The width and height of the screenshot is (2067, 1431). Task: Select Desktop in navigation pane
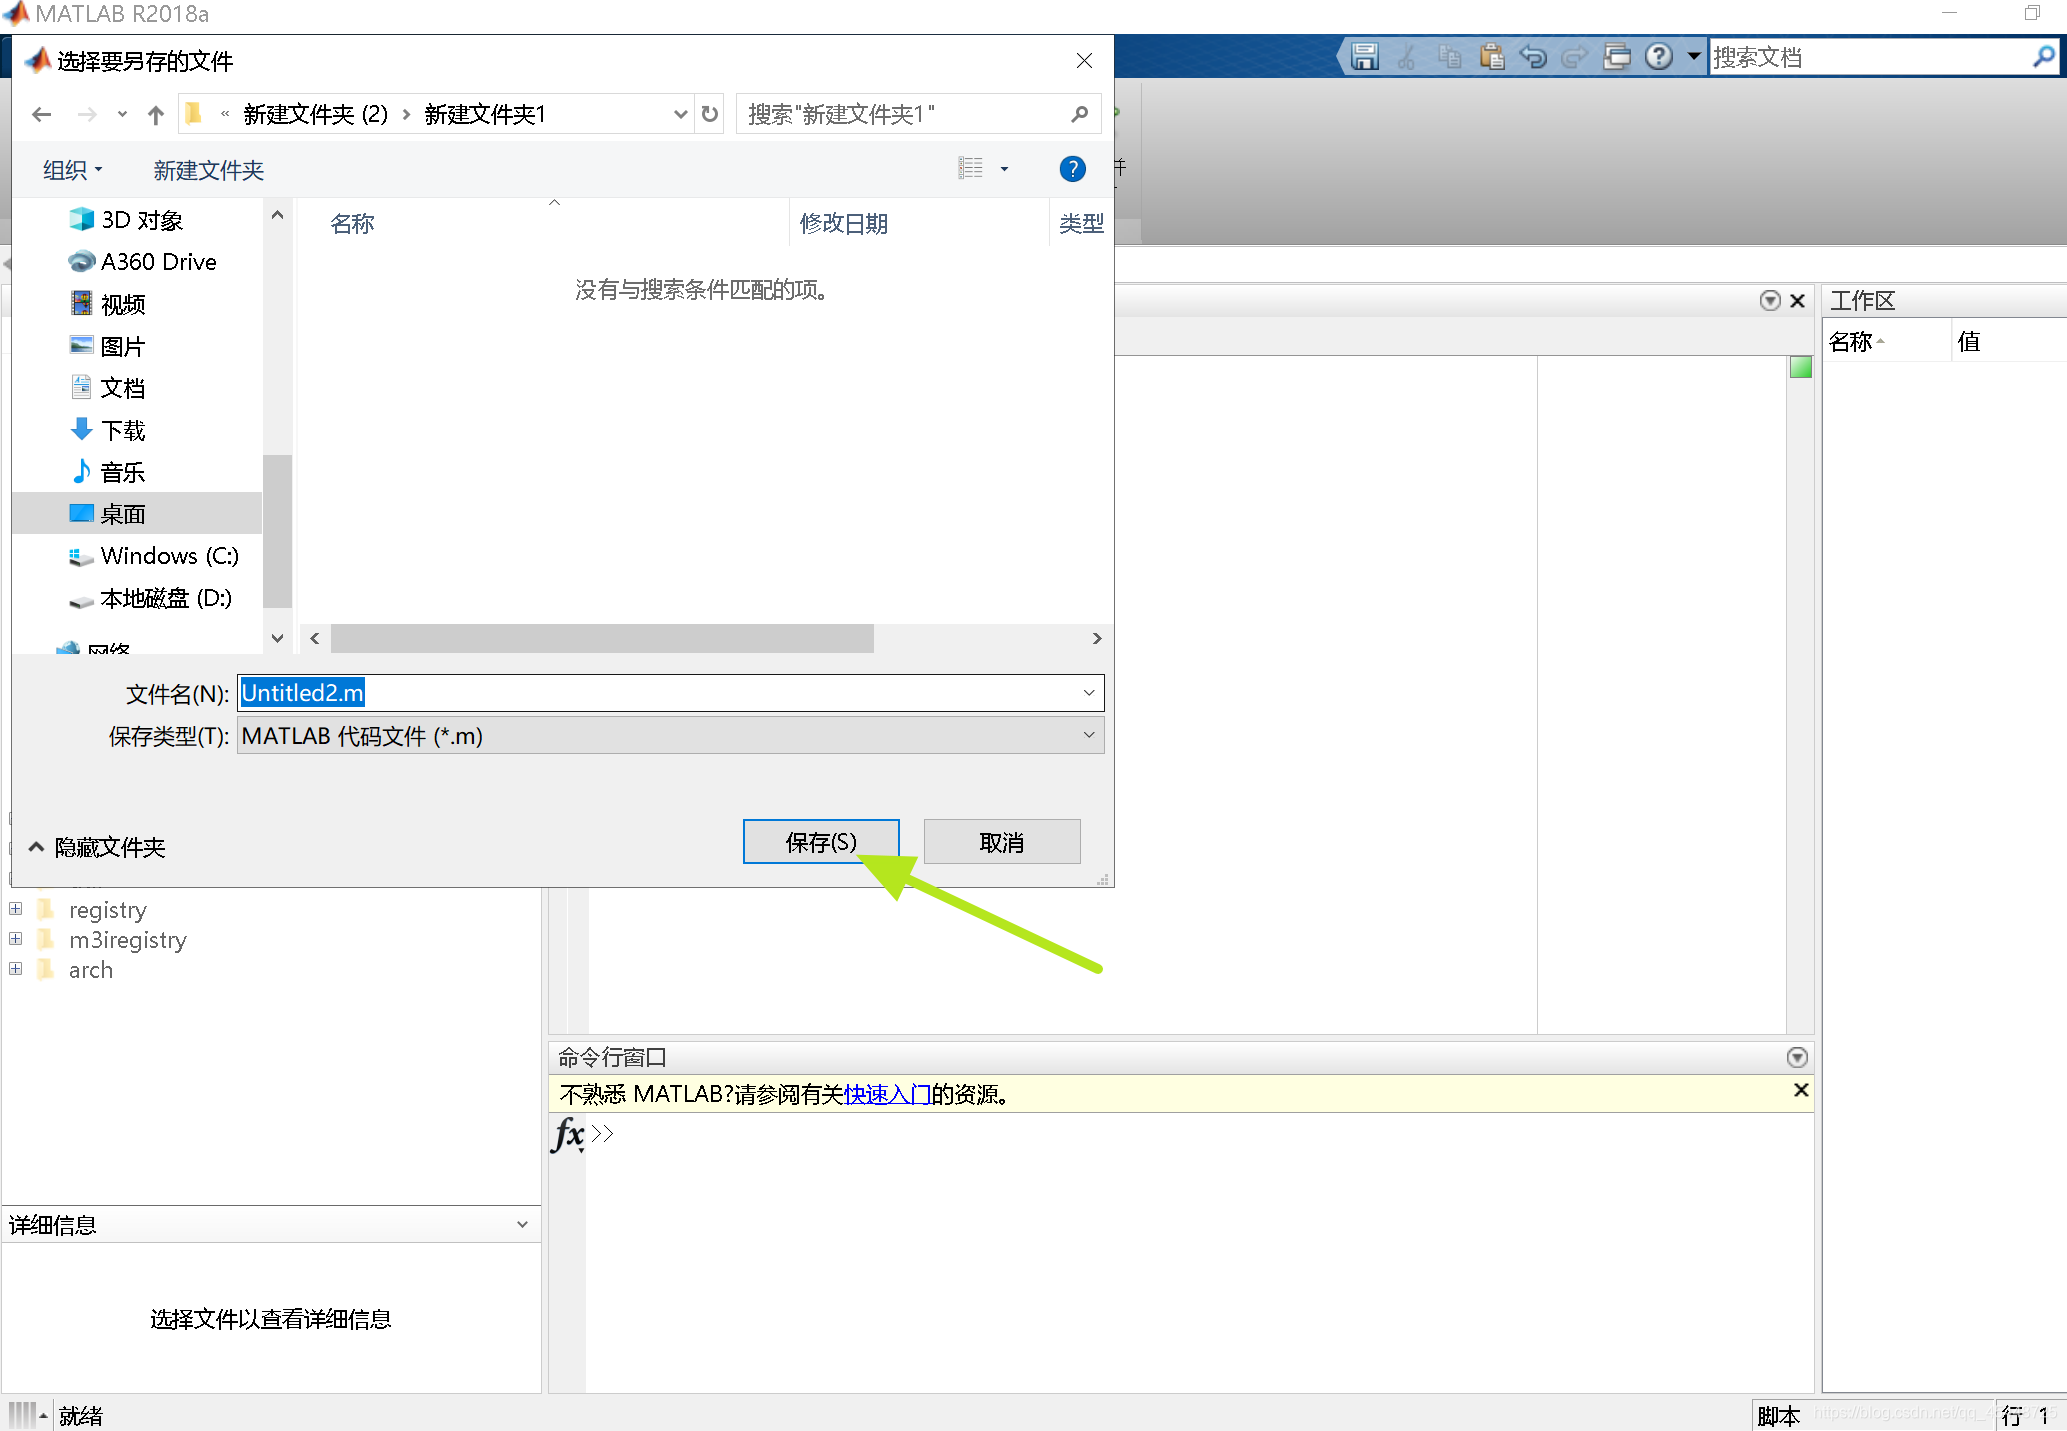tap(123, 514)
